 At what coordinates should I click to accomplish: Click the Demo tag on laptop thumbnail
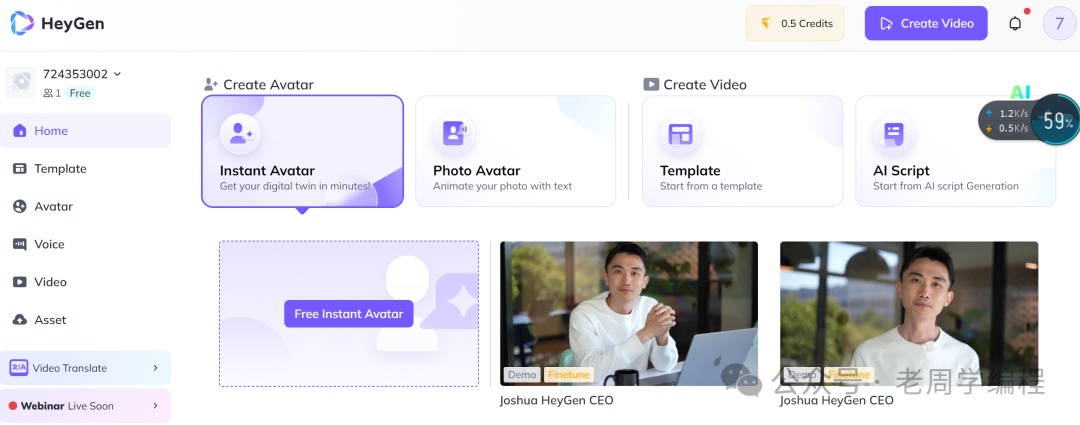[x=522, y=375]
